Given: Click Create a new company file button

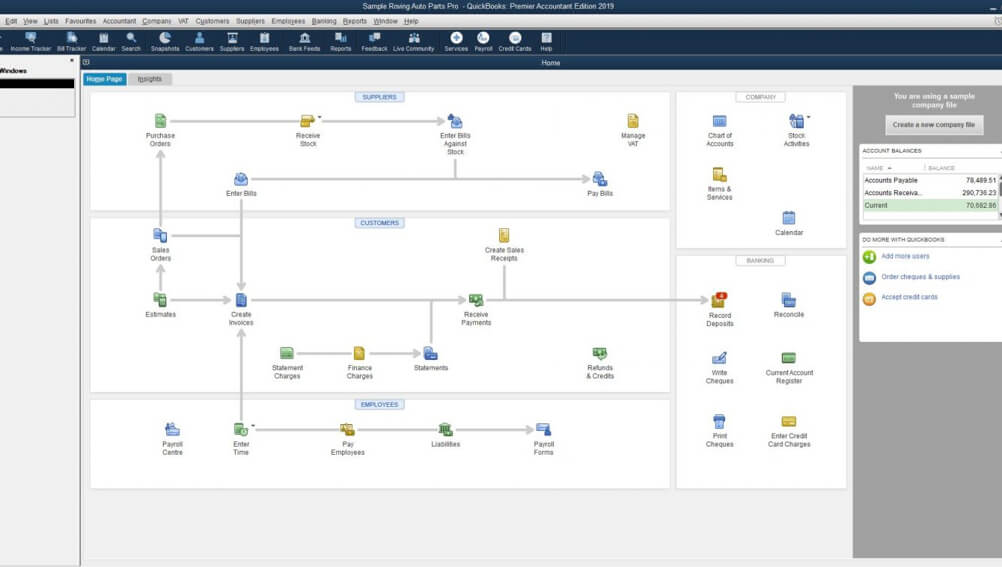Looking at the screenshot, I should coord(934,125).
